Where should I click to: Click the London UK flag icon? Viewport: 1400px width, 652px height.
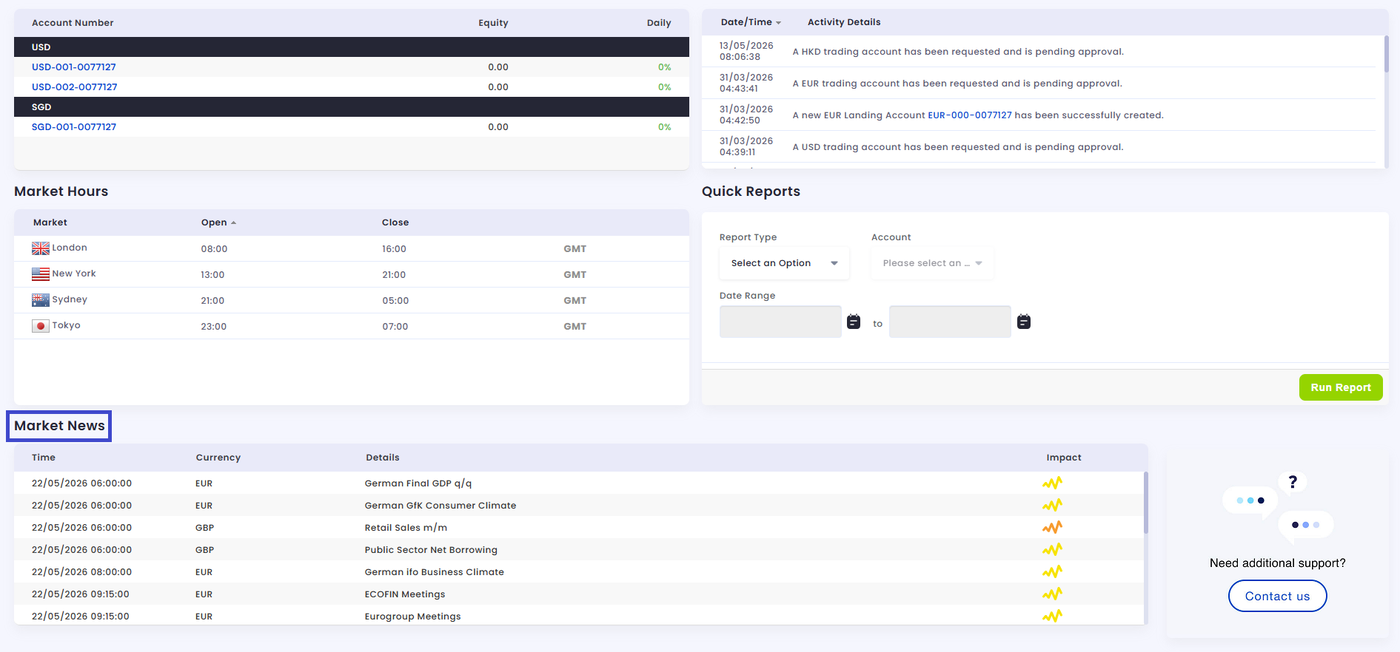[40, 248]
